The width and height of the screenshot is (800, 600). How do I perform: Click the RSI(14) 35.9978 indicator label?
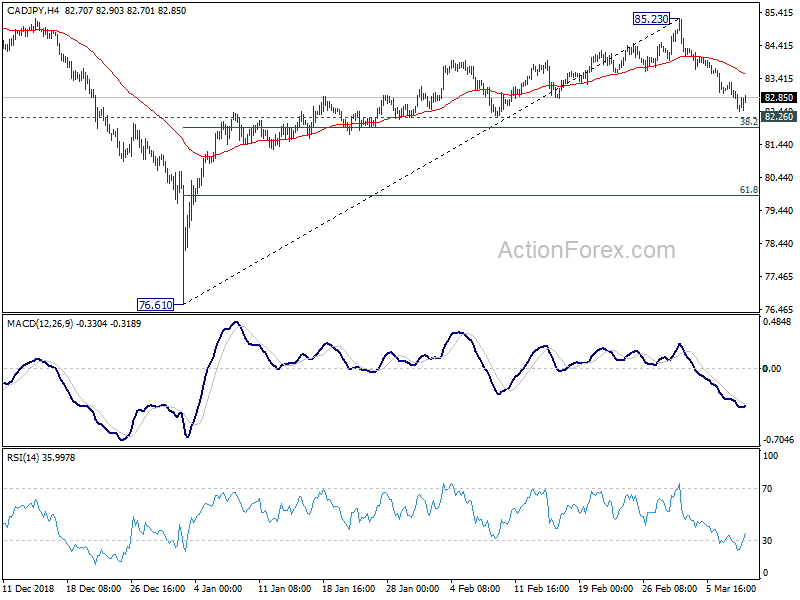41,458
